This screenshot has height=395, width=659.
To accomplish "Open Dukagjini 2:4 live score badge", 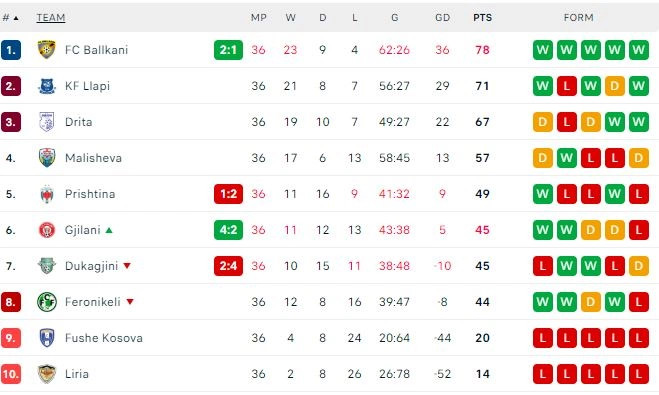I will tap(228, 266).
